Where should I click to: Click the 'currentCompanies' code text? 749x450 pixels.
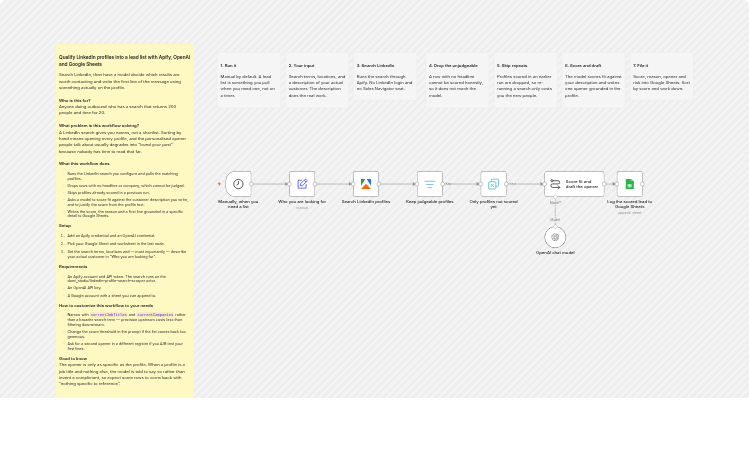tap(155, 315)
